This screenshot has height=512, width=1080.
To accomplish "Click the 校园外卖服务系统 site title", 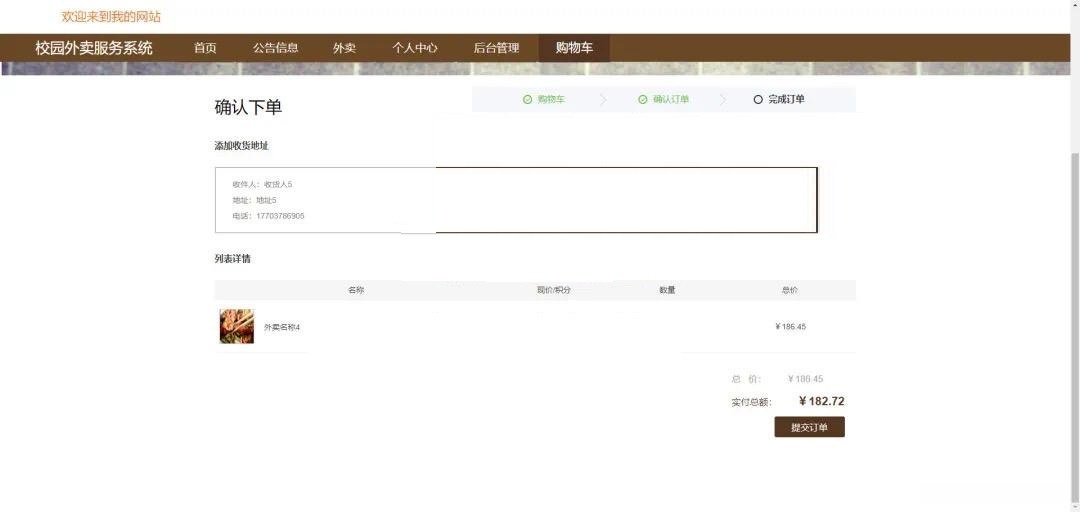I will click(94, 48).
